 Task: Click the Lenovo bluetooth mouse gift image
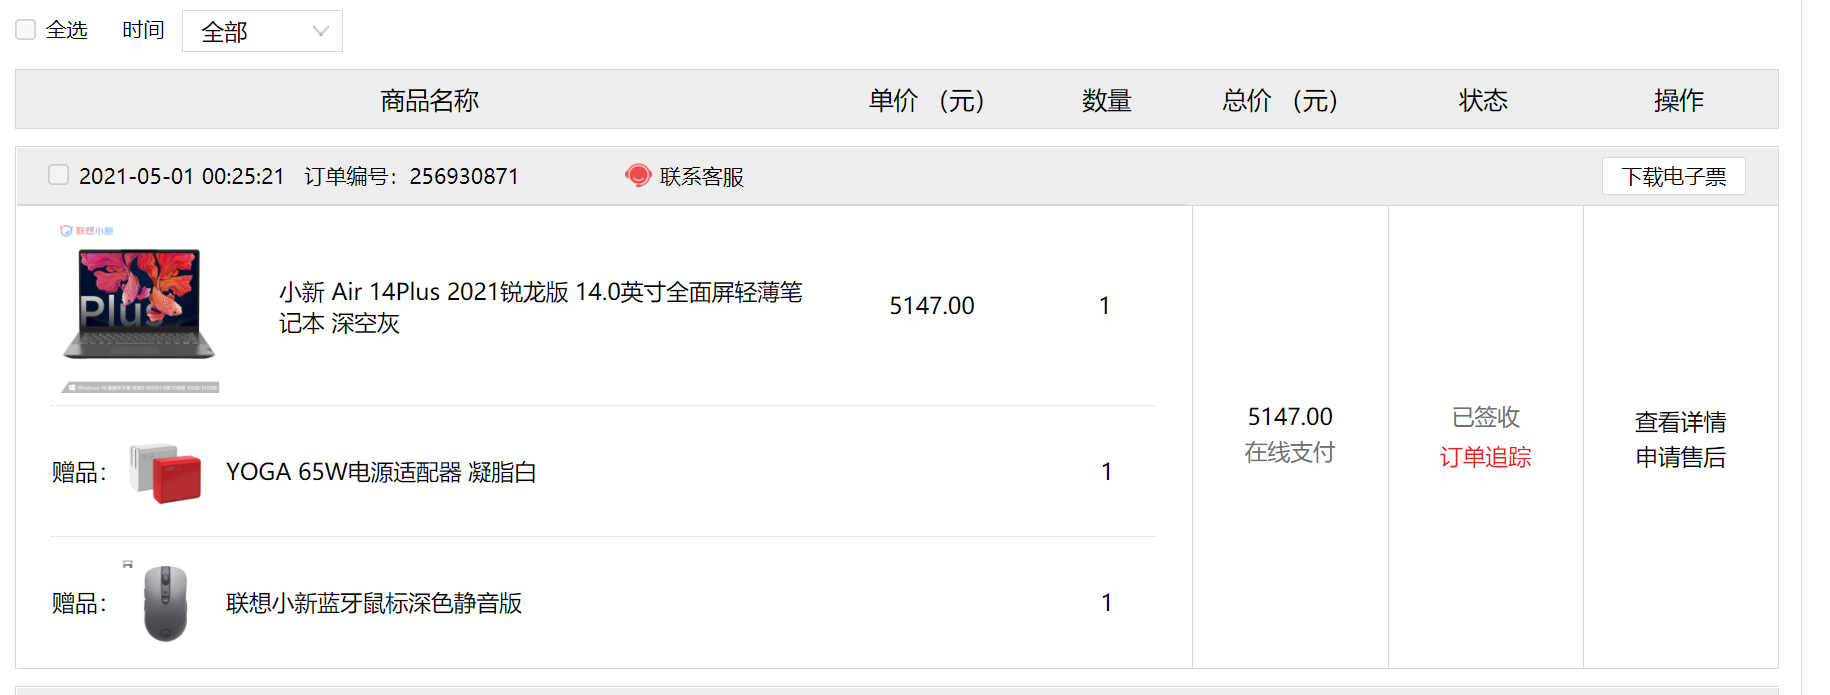point(165,603)
